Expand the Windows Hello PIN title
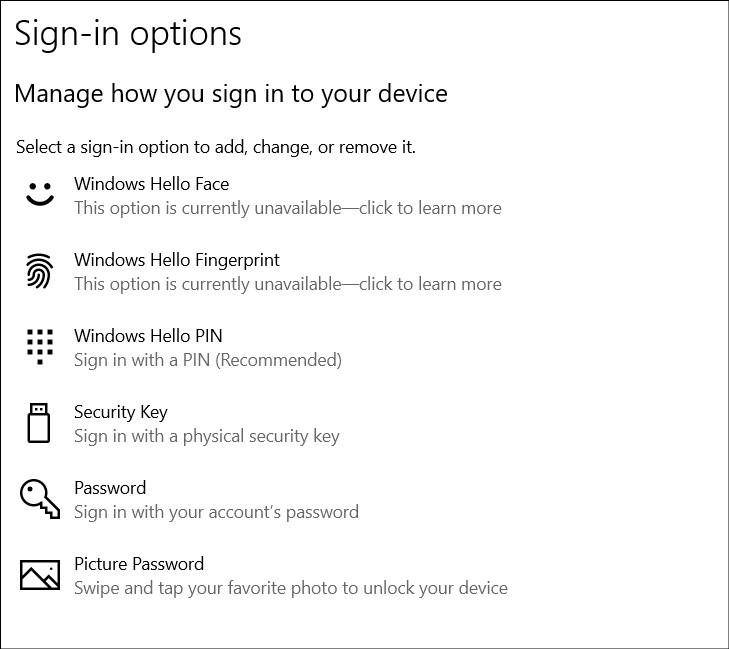Viewport: 729px width, 649px height. point(148,336)
